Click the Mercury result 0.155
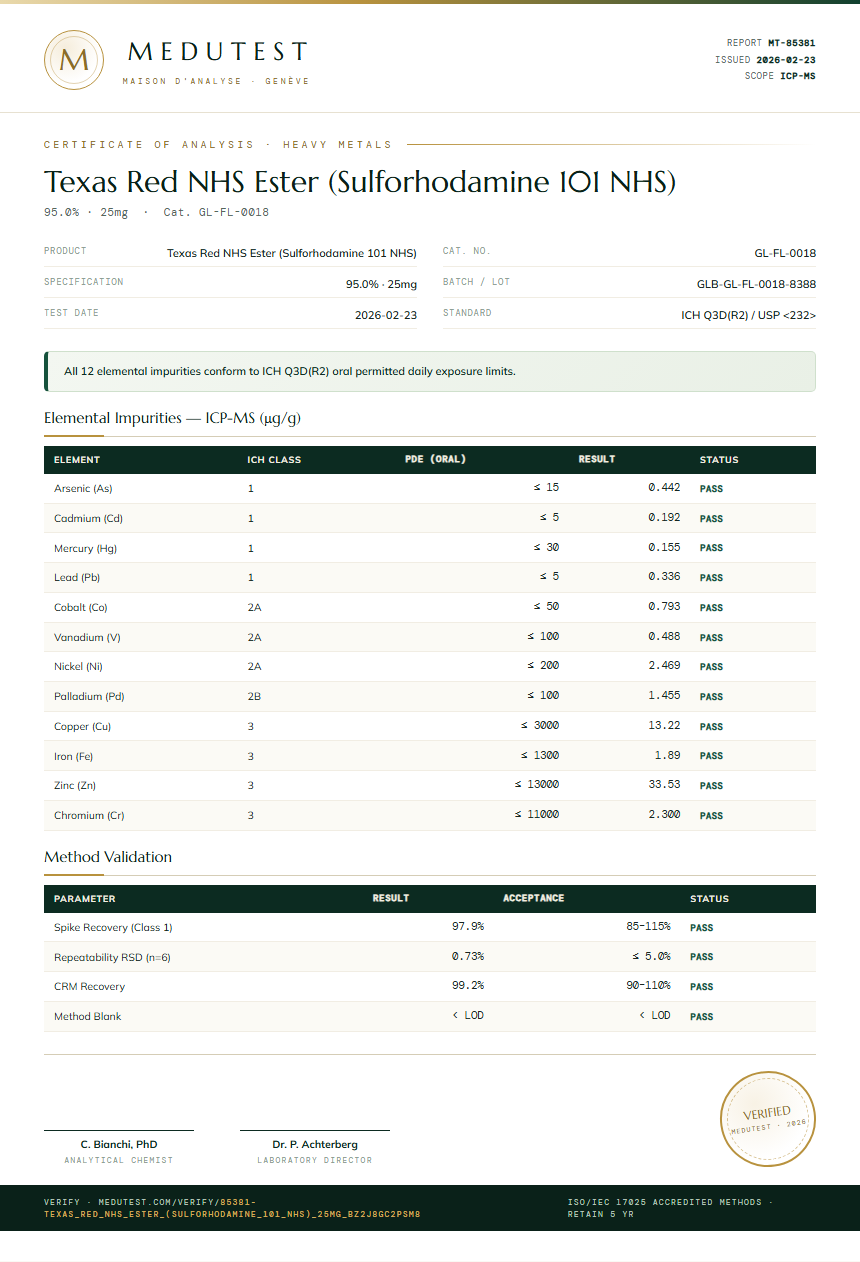 tap(664, 547)
